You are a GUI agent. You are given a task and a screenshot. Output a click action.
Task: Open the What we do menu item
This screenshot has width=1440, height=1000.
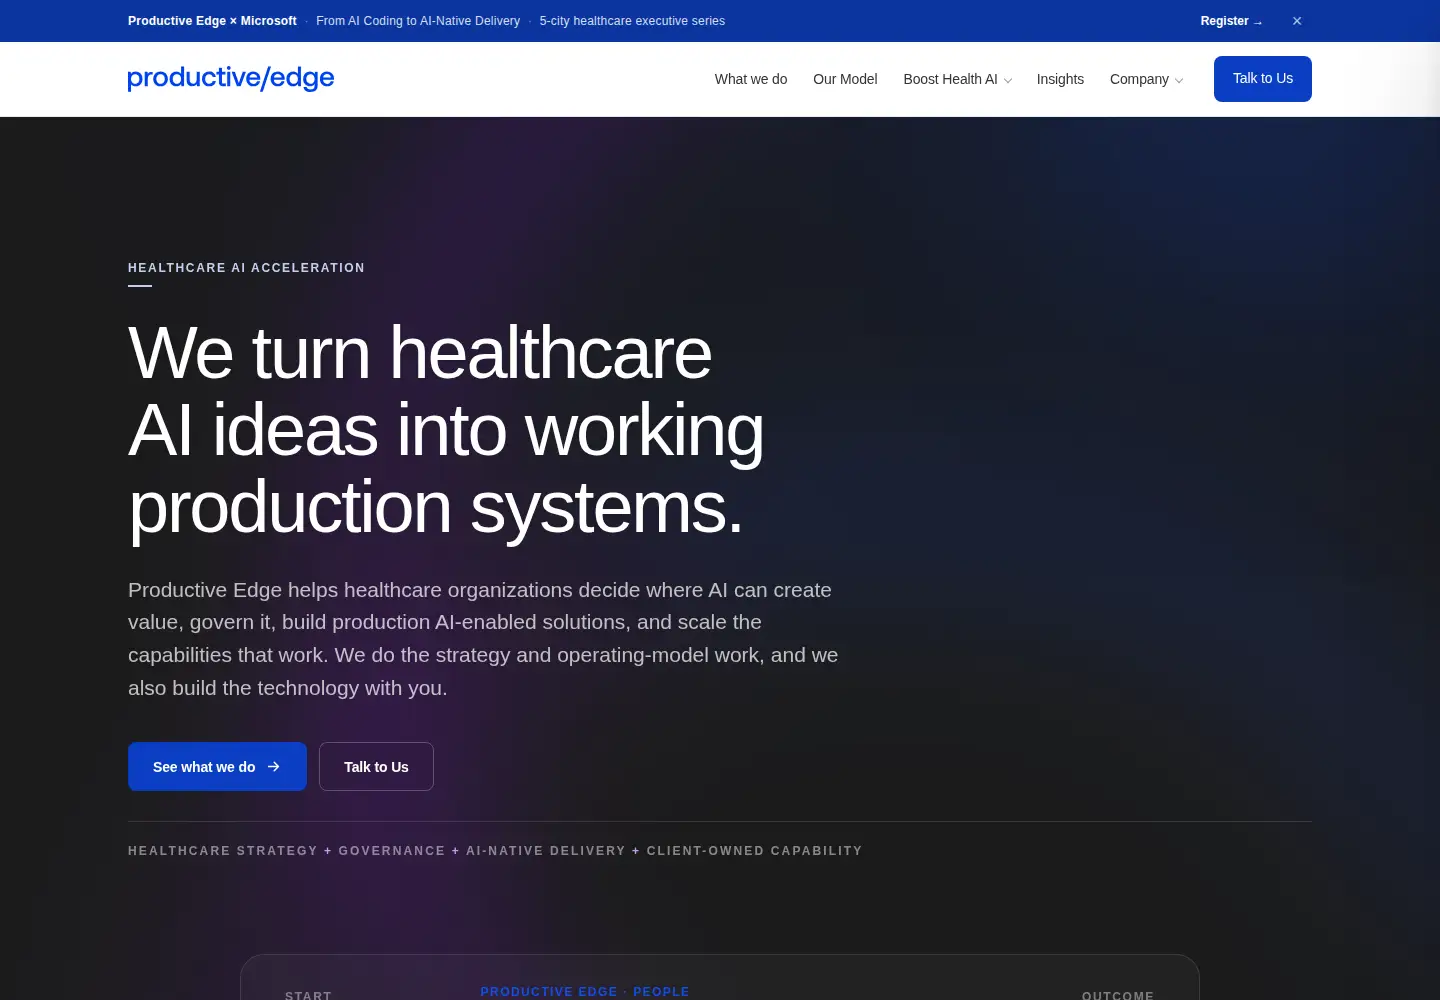point(751,79)
